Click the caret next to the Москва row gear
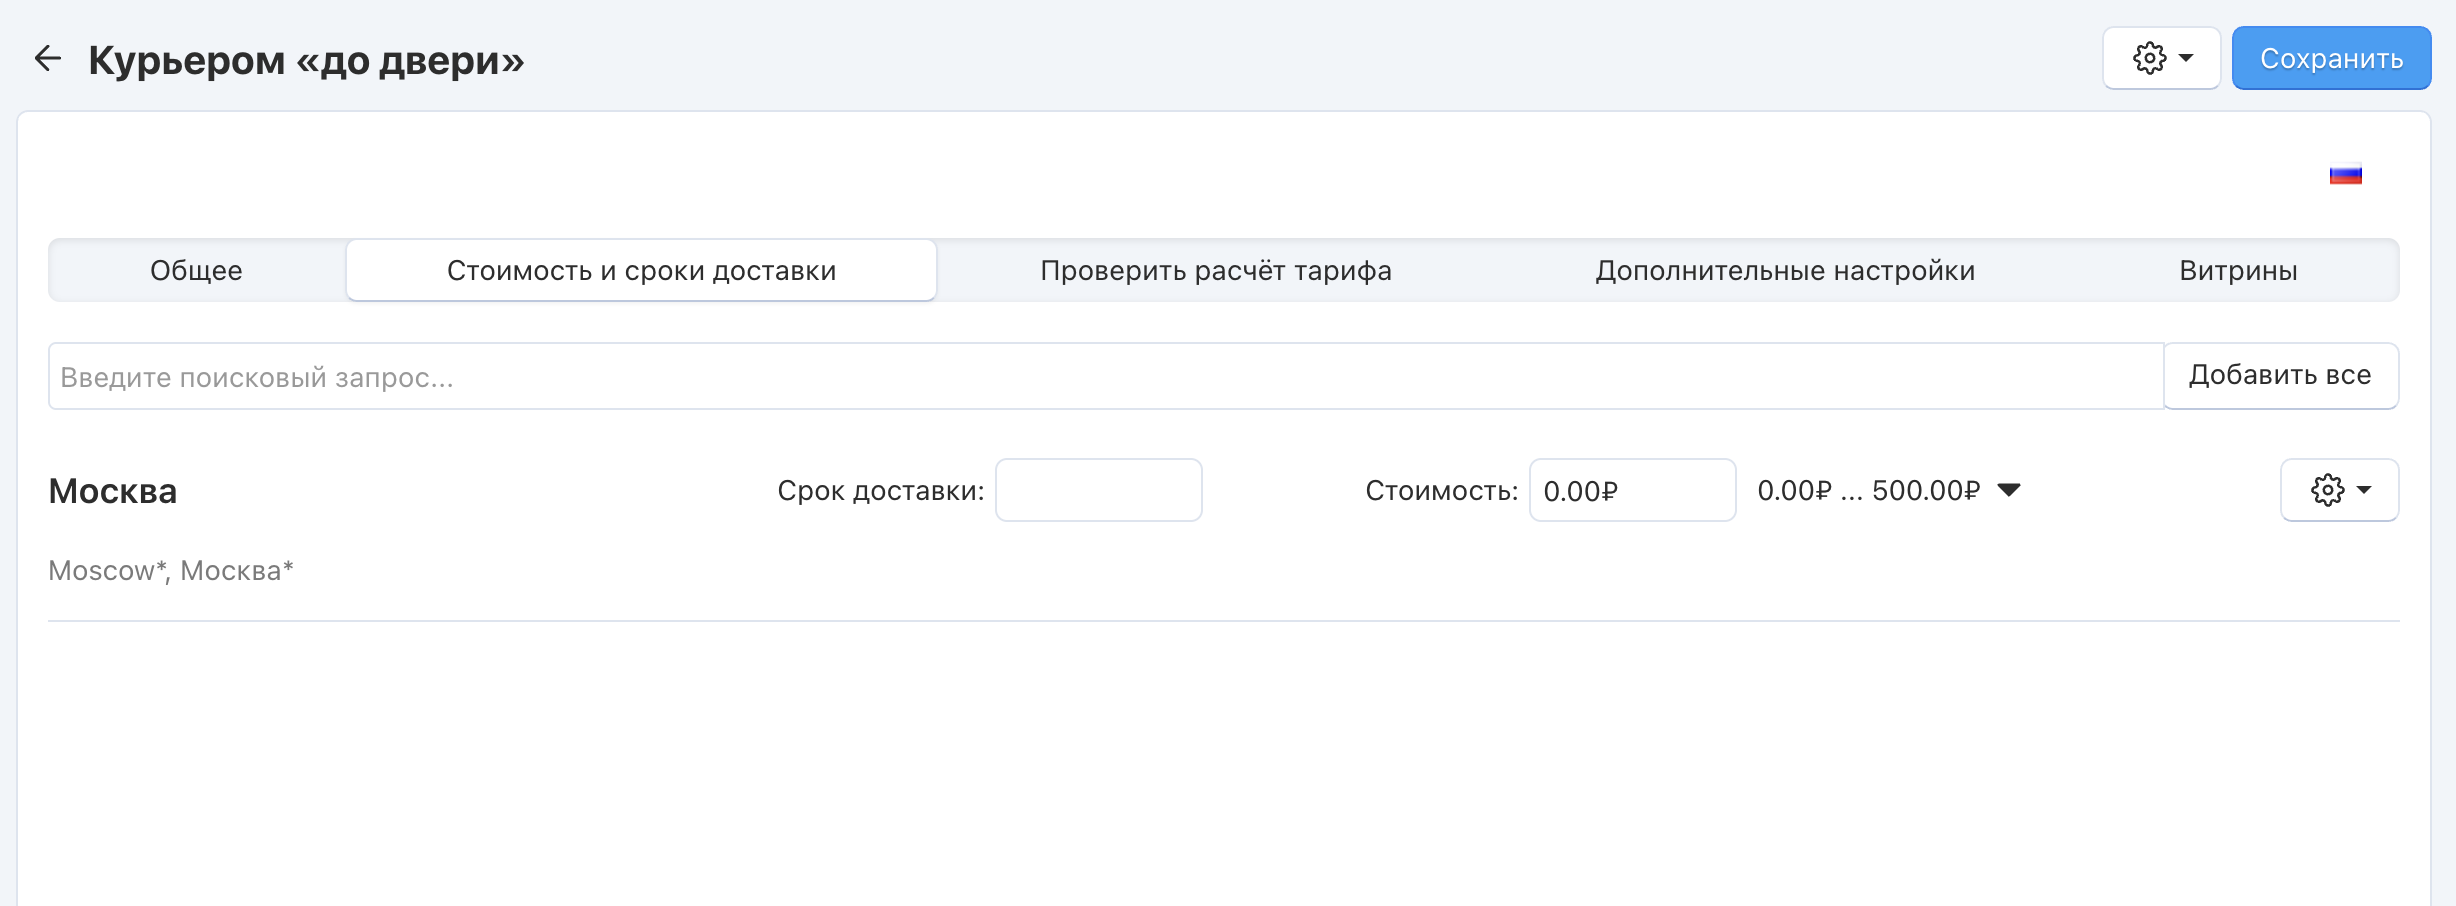The width and height of the screenshot is (2456, 906). tap(2365, 490)
